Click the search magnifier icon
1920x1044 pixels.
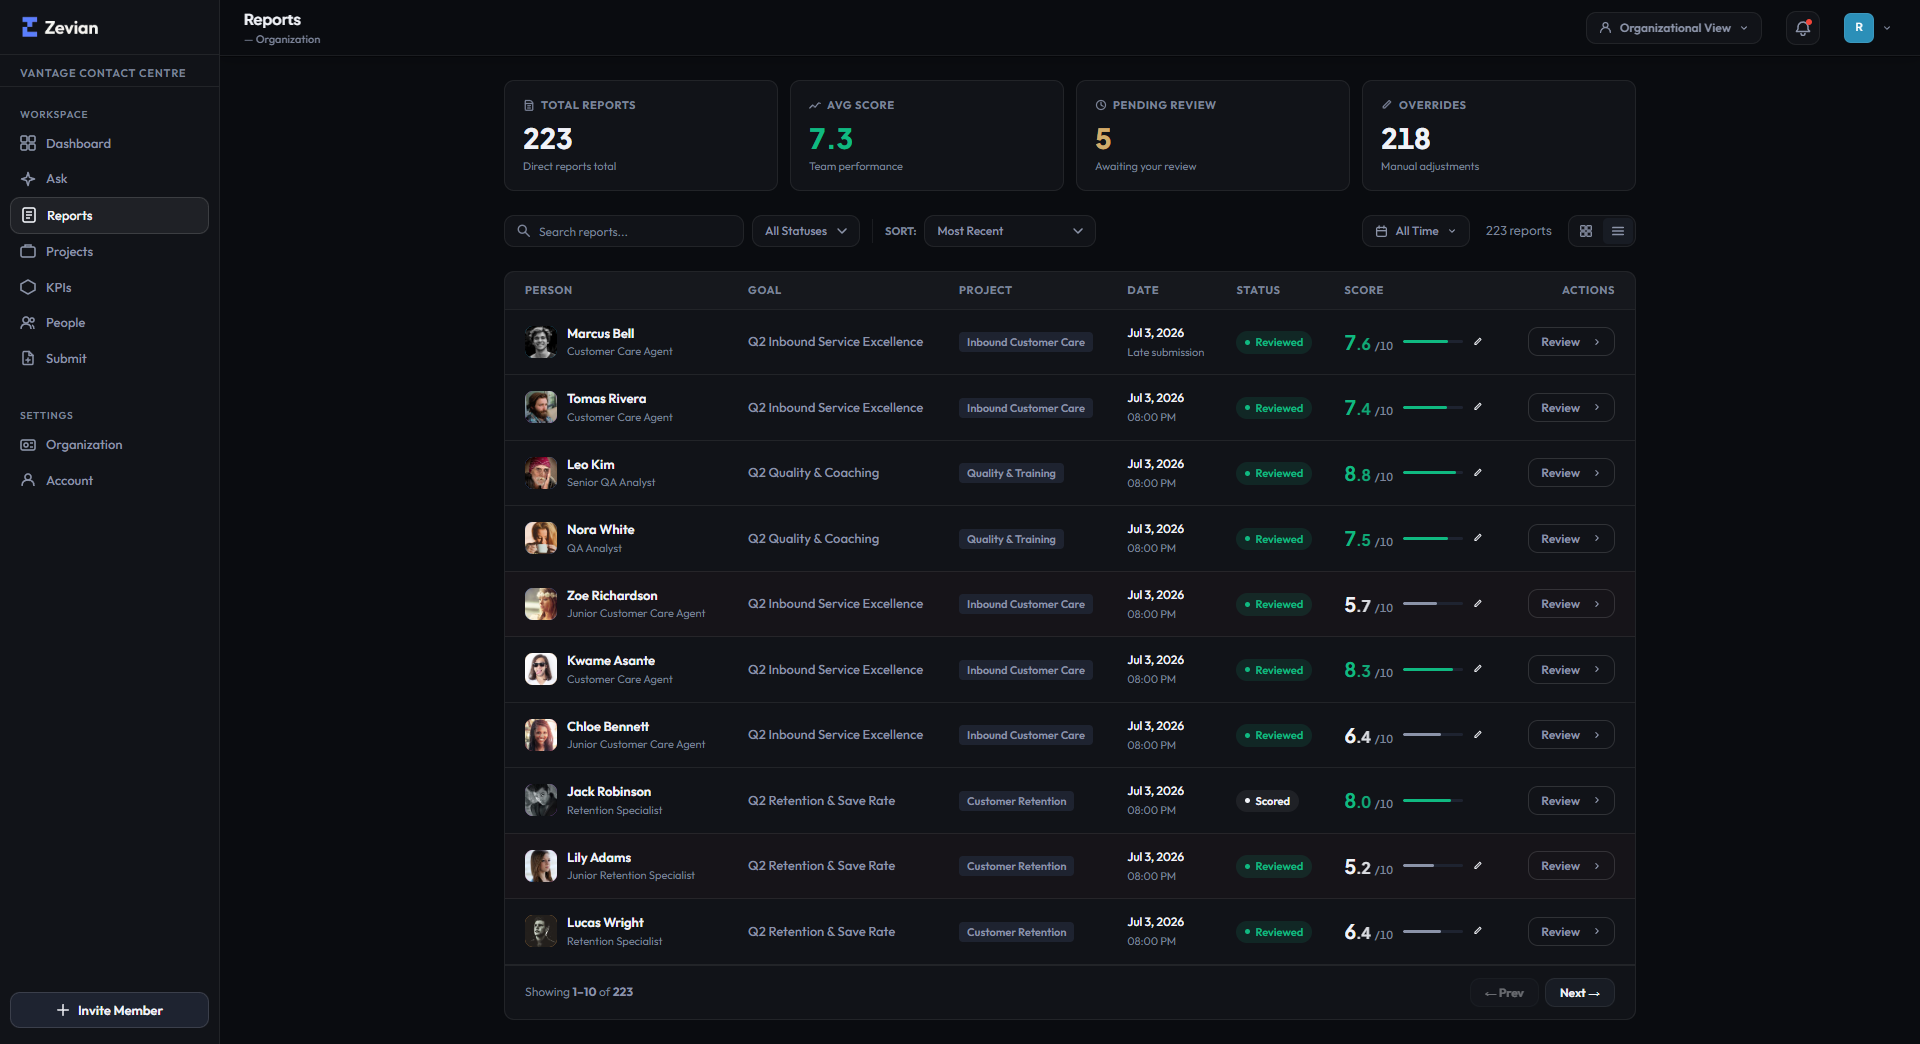pyautogui.click(x=523, y=231)
